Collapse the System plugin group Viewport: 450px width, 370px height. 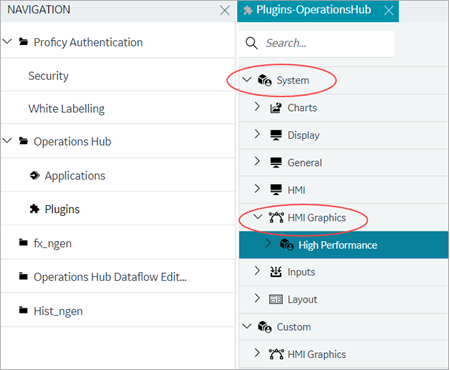pyautogui.click(x=247, y=80)
